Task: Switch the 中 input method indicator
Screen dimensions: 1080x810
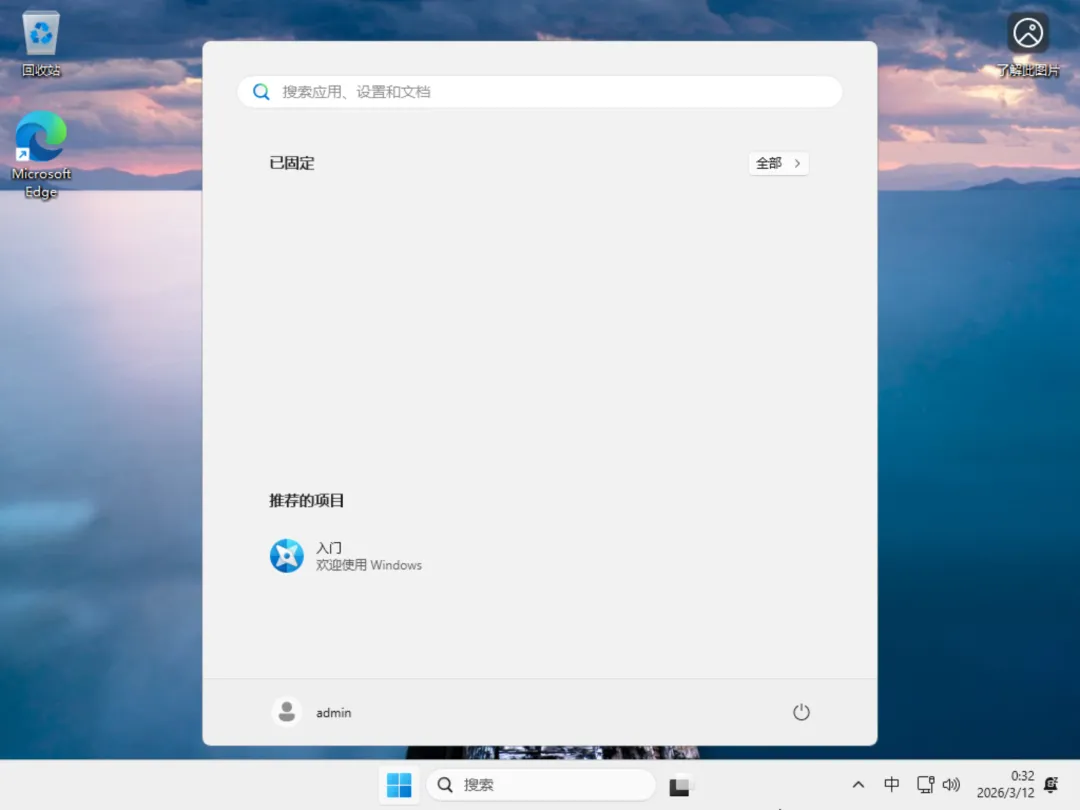Action: pos(891,785)
